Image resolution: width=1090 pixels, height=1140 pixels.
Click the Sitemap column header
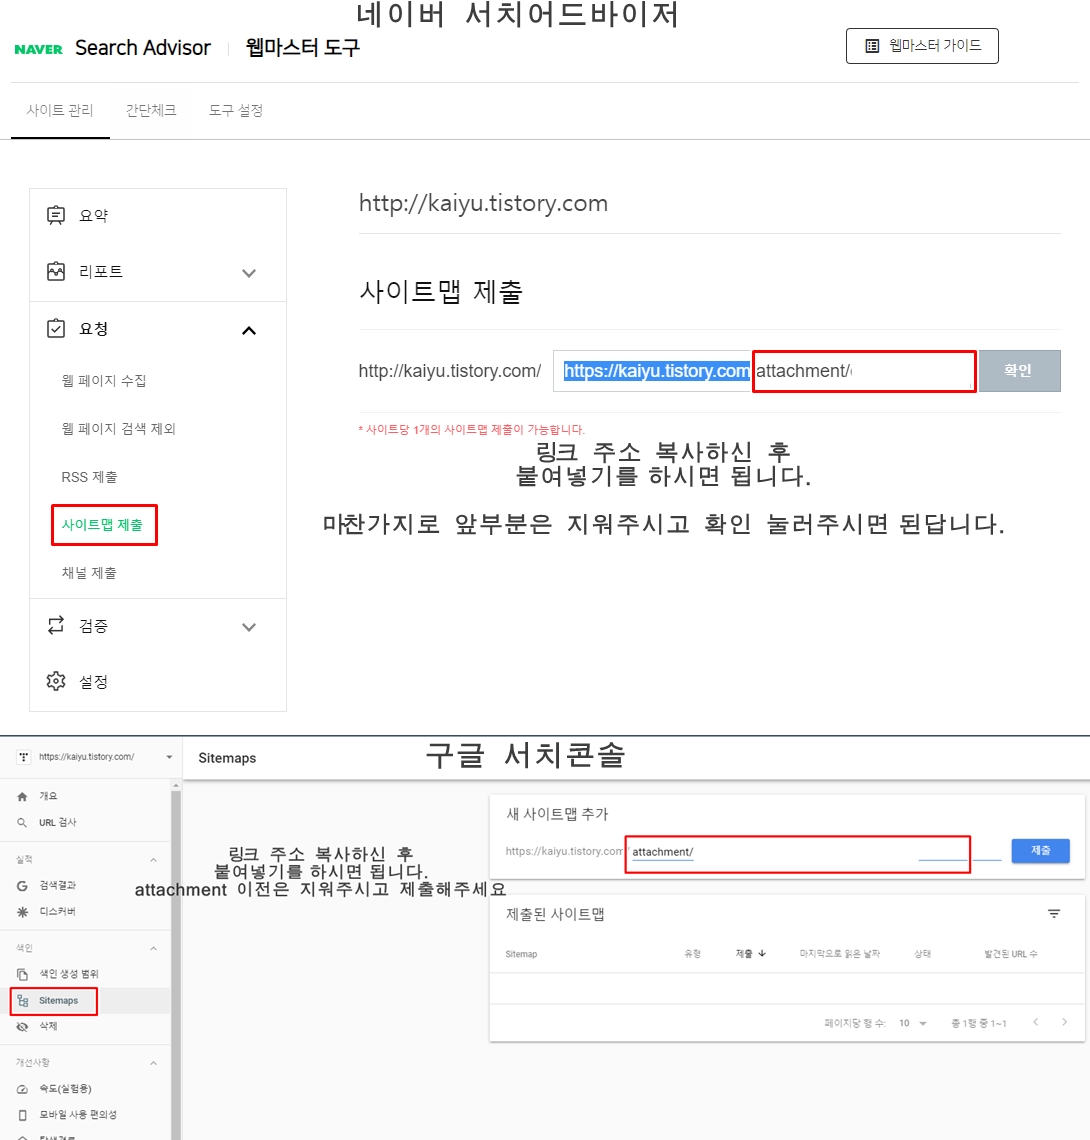[x=521, y=954]
